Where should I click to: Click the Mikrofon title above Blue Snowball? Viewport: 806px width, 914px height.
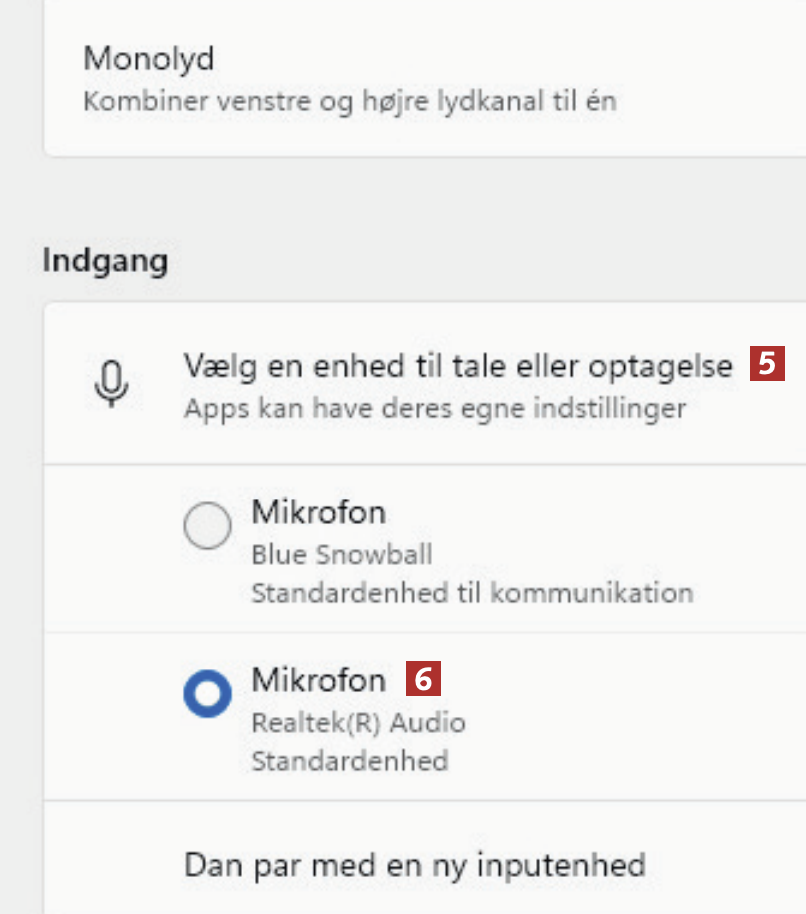(318, 513)
